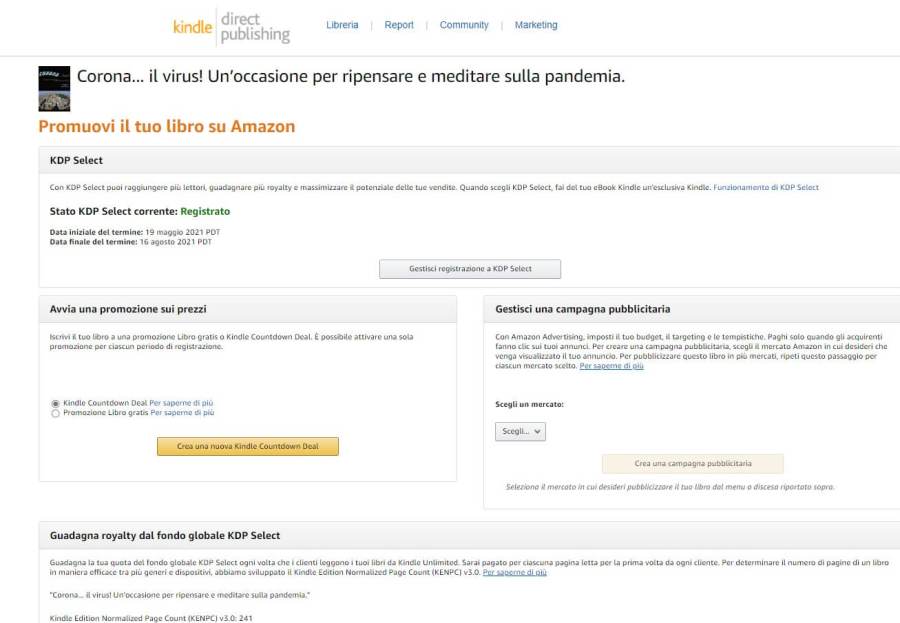
Task: Select the Kindle Countdown Deal radio option
Action: point(56,403)
